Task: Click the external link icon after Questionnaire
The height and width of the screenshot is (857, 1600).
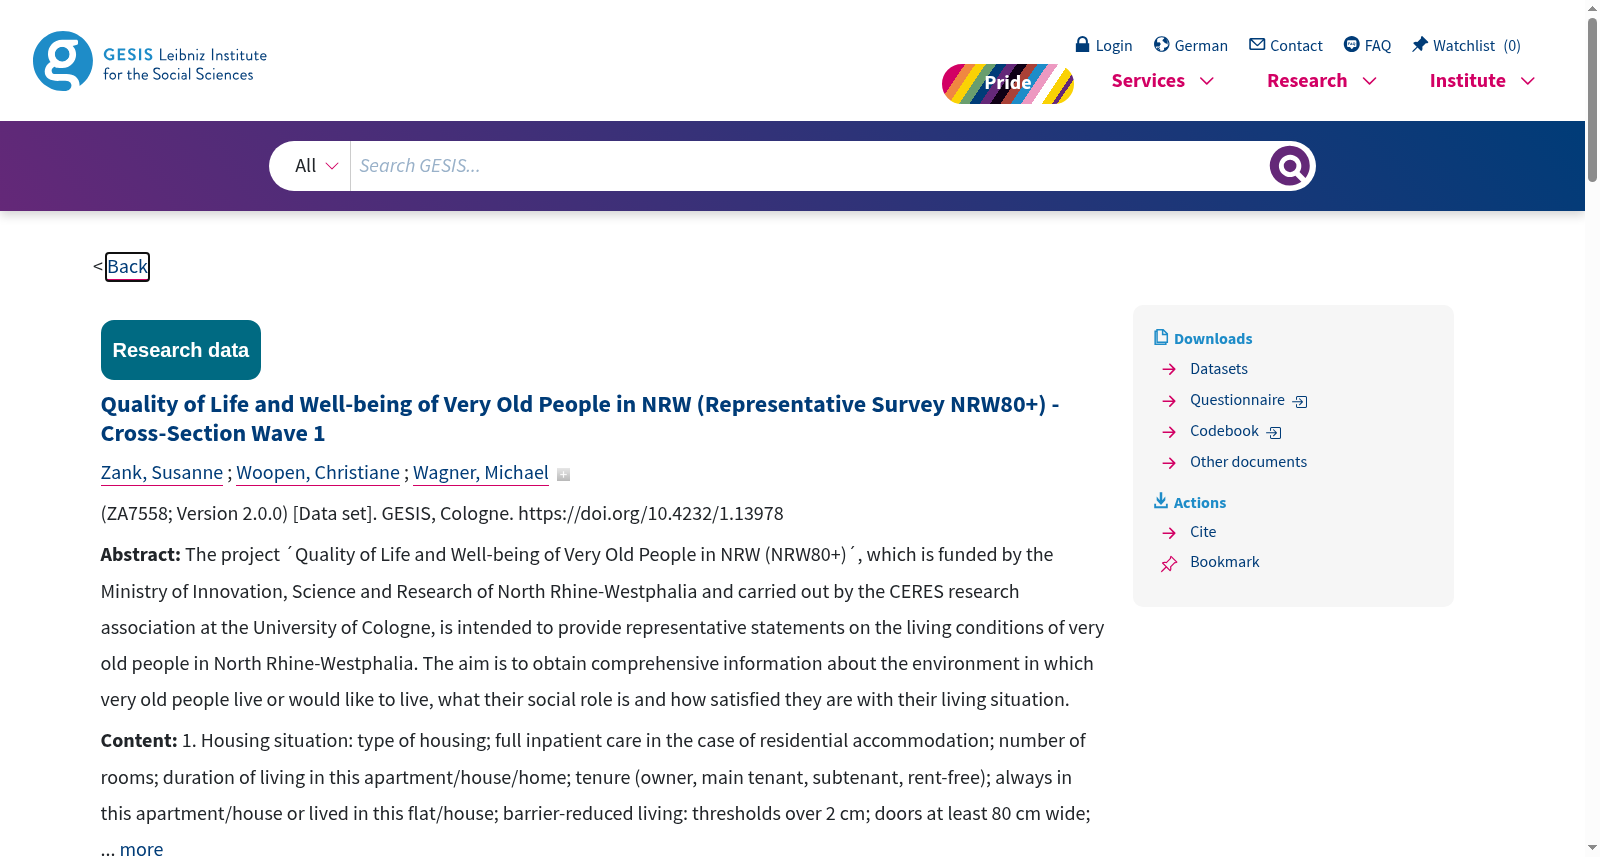Action: (1300, 402)
